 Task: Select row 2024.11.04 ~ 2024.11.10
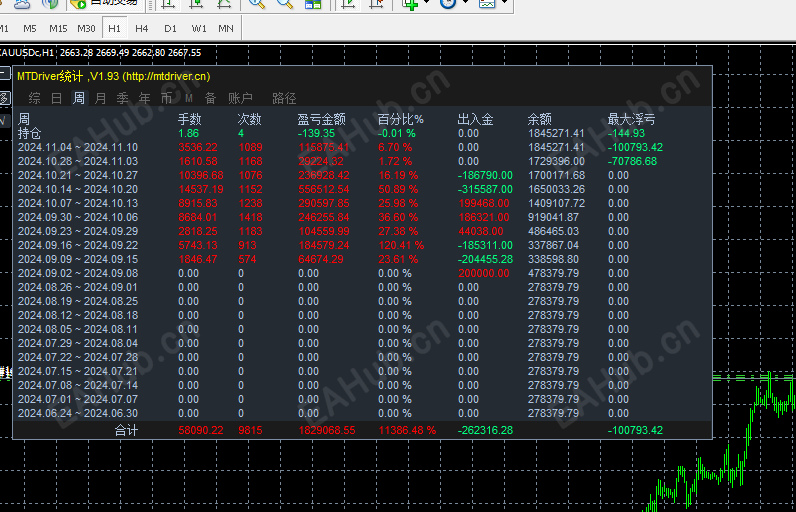(362, 147)
